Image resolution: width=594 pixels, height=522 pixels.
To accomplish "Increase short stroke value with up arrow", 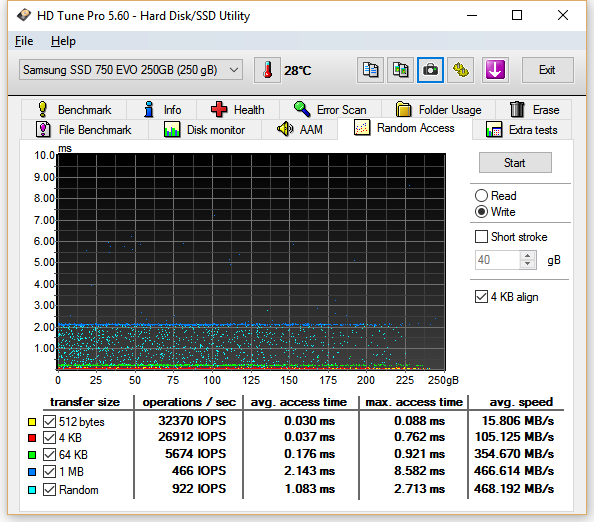I will click(x=527, y=256).
